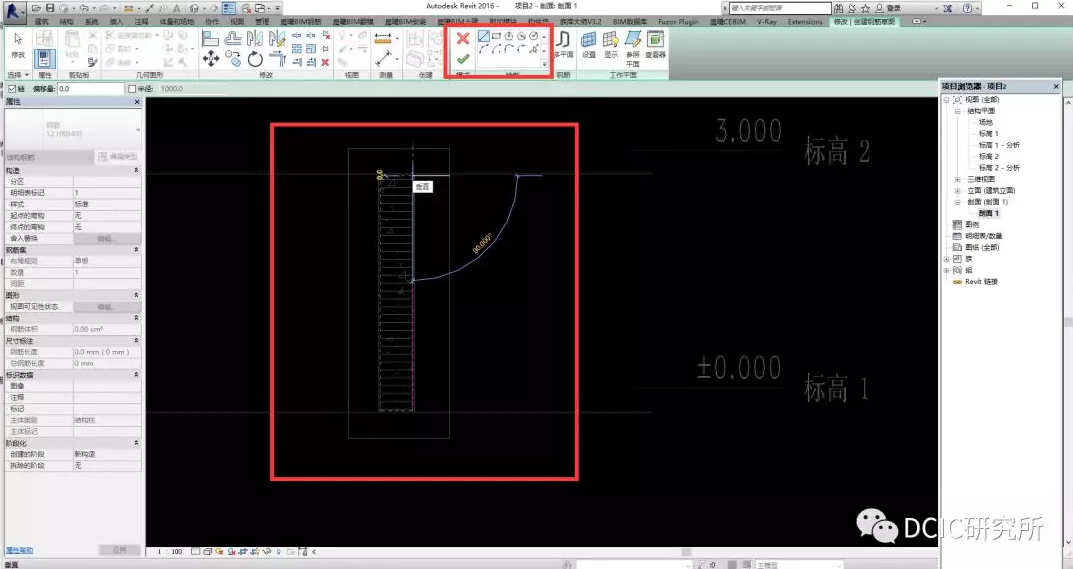Viewport: 1073px width, 569px height.
Task: Toggle the Chain checkbox in options bar
Action: (12, 89)
